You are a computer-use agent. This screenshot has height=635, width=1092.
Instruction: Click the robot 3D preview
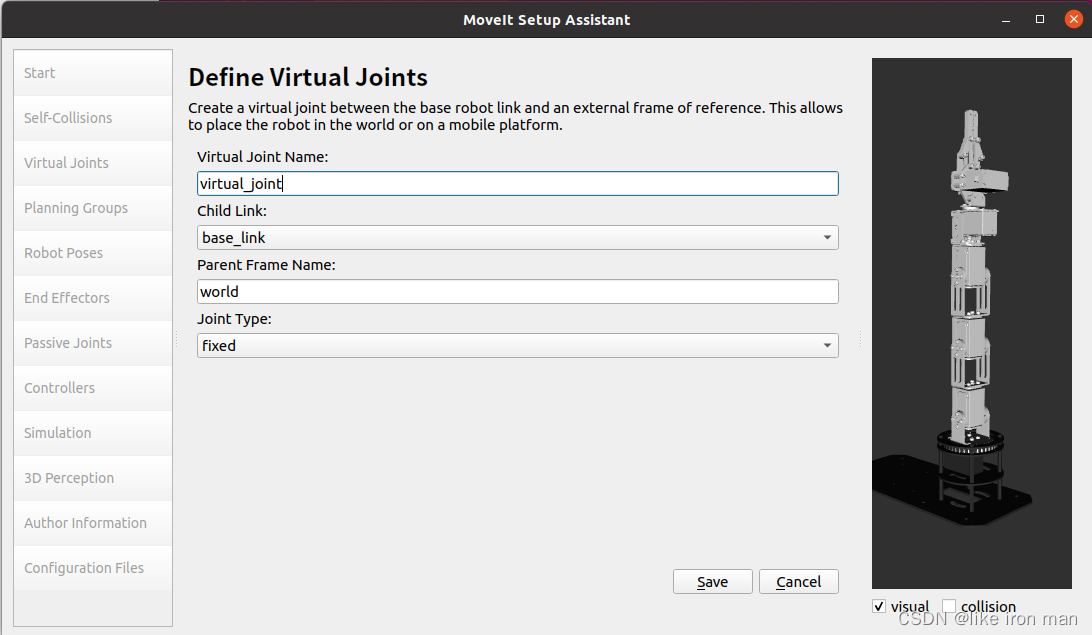[x=972, y=323]
